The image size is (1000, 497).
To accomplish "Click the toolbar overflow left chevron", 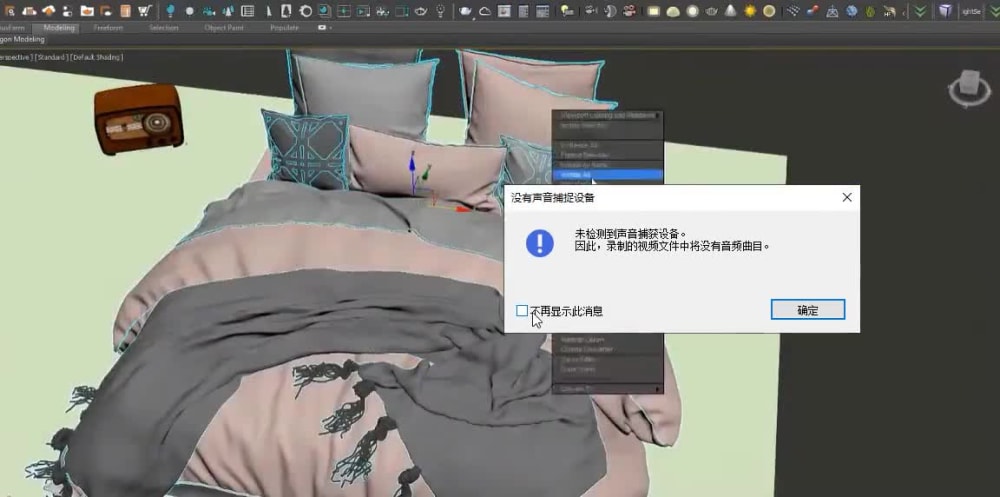I will click(904, 11).
